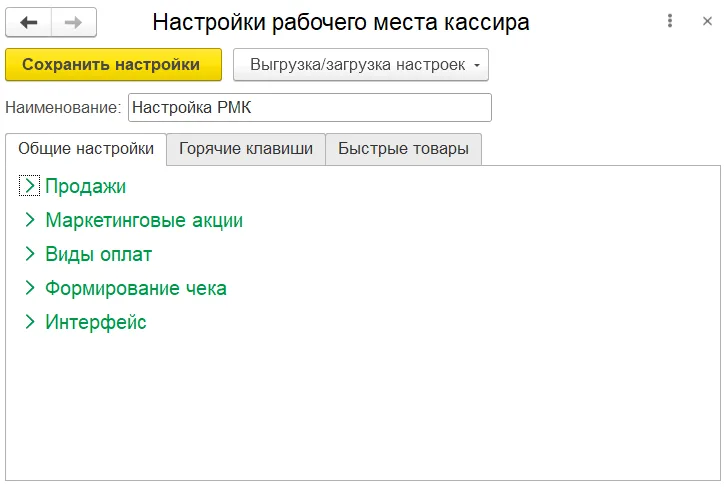Click the Продажи group title

pos(85,186)
